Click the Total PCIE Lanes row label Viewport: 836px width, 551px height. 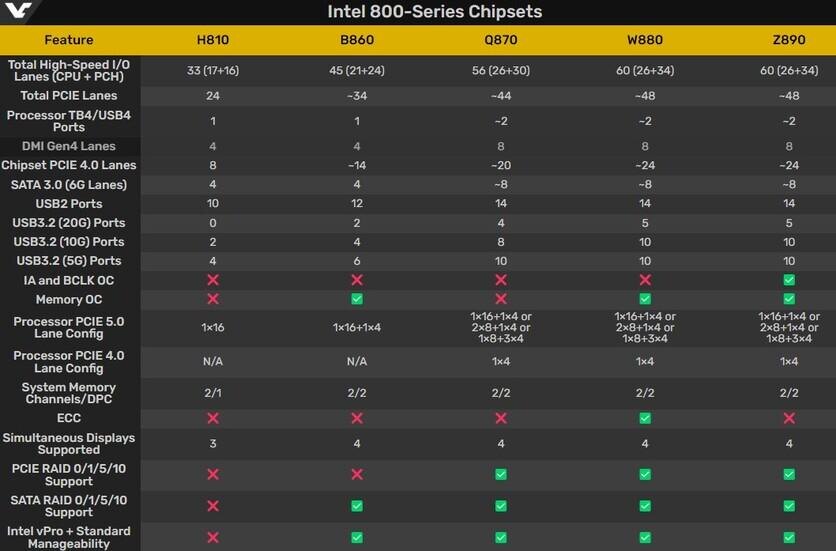click(69, 96)
